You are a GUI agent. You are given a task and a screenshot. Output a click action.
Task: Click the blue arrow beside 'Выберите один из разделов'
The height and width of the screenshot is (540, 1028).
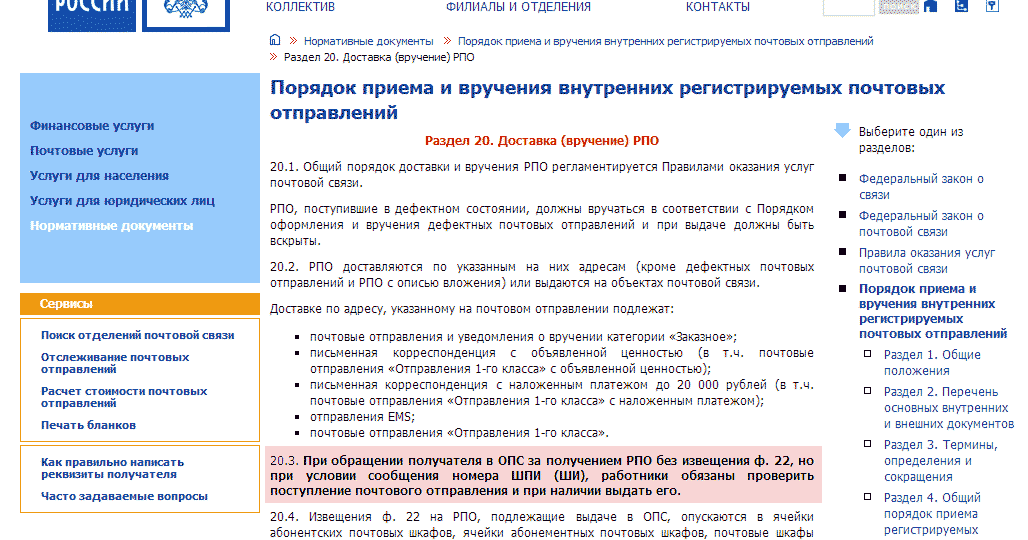842,130
